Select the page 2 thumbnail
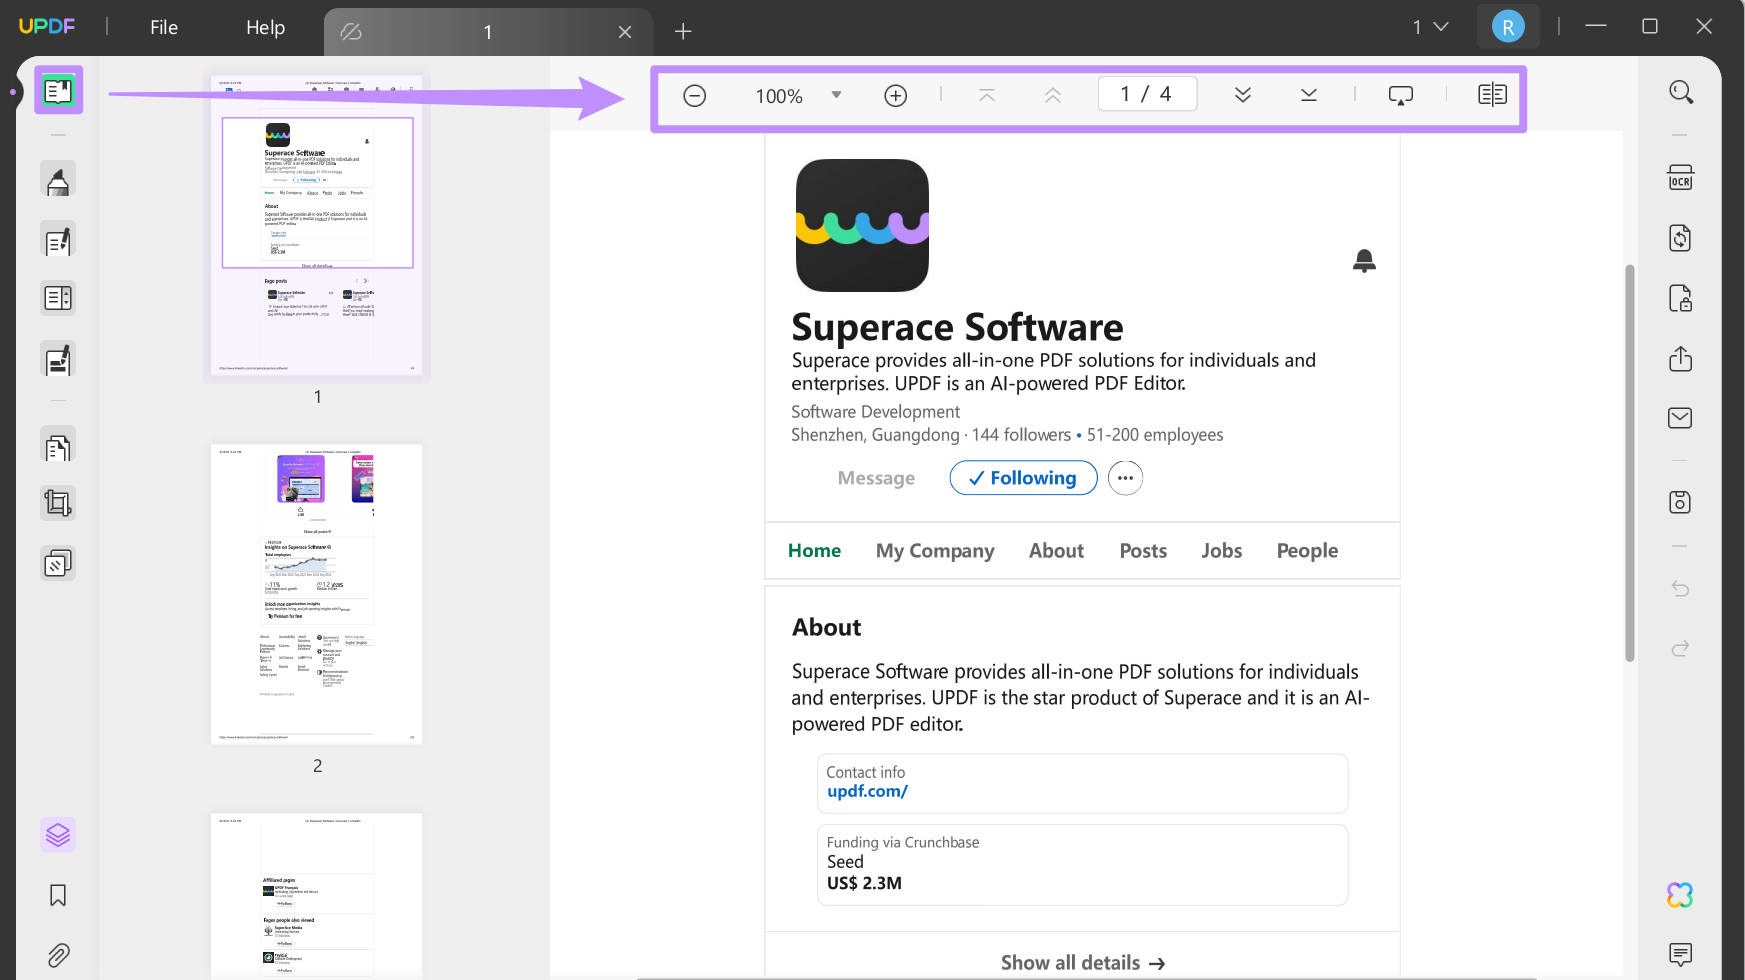The width and height of the screenshot is (1745, 980). pyautogui.click(x=317, y=593)
